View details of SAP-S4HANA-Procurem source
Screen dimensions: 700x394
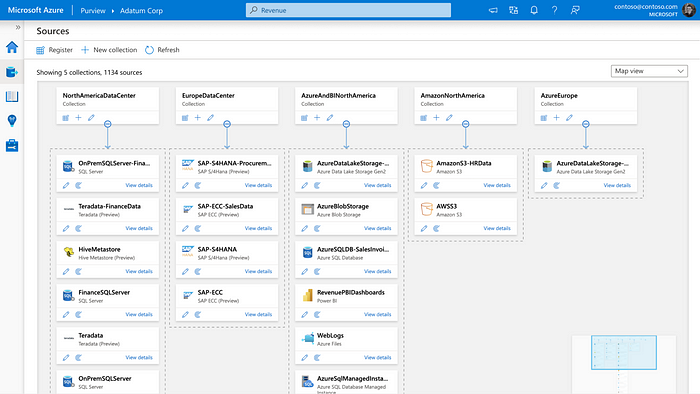258,185
